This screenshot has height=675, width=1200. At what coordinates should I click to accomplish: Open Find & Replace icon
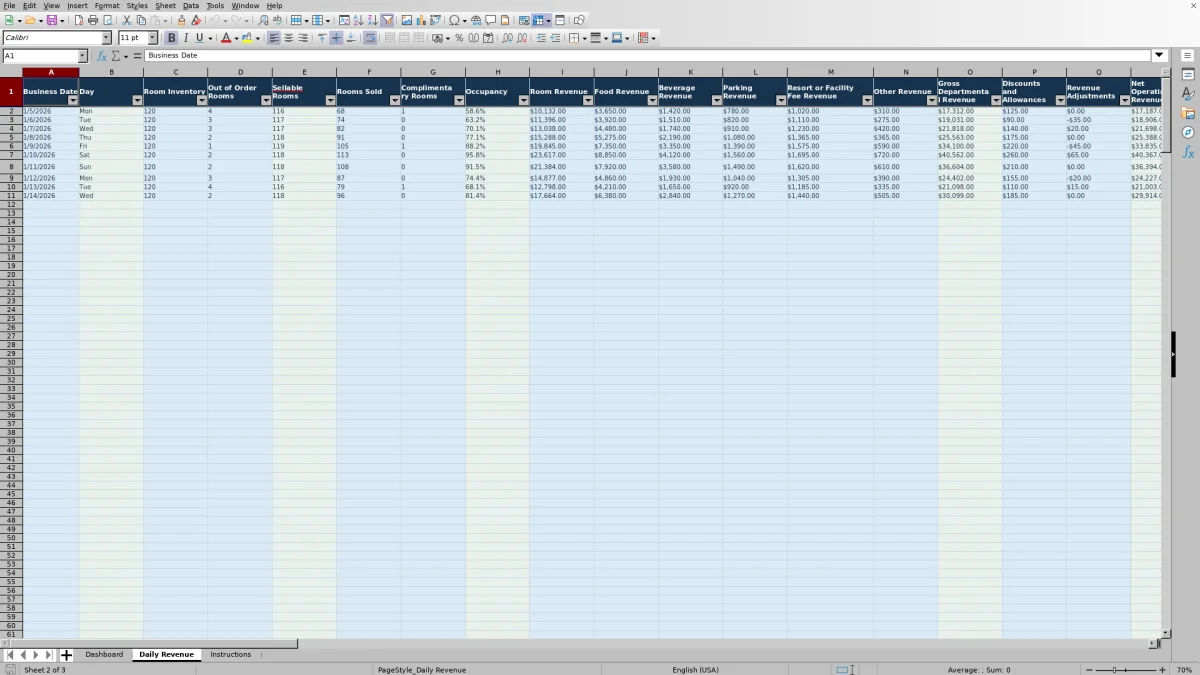263,20
